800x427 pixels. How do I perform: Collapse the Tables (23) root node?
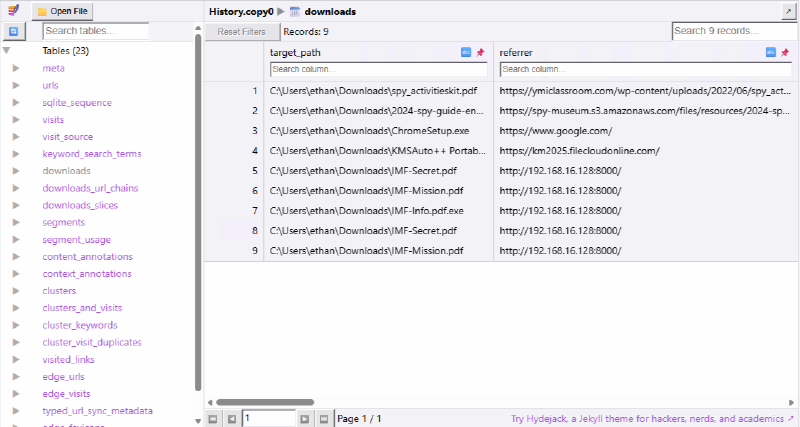[7, 51]
